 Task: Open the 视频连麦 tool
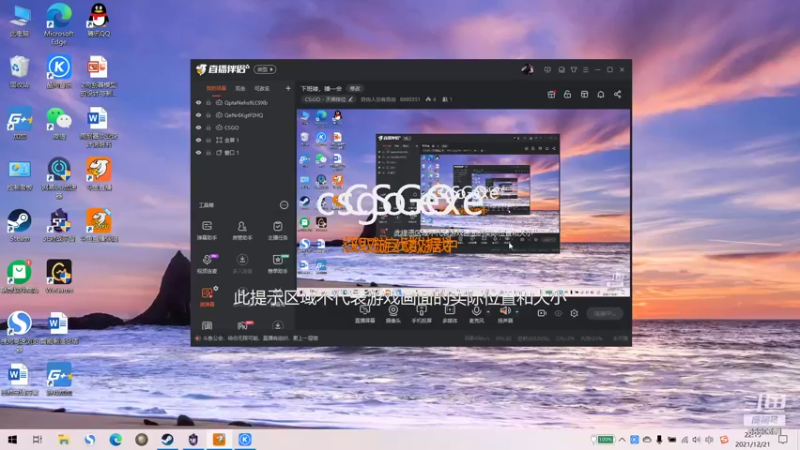(207, 264)
